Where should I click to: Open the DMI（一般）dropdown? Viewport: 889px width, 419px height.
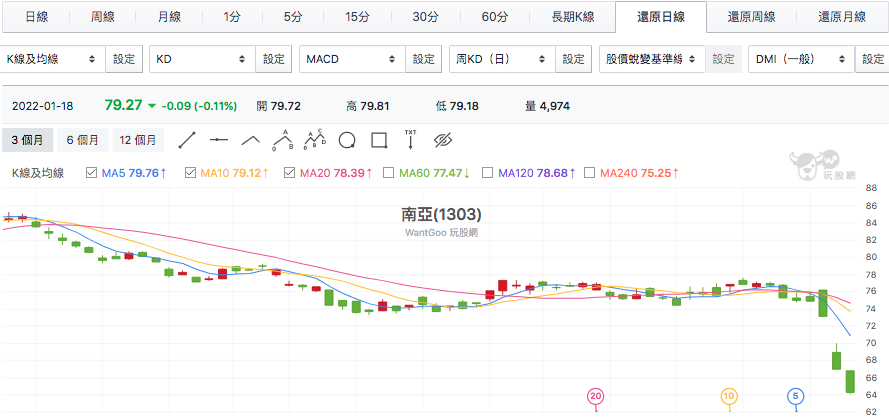802,59
